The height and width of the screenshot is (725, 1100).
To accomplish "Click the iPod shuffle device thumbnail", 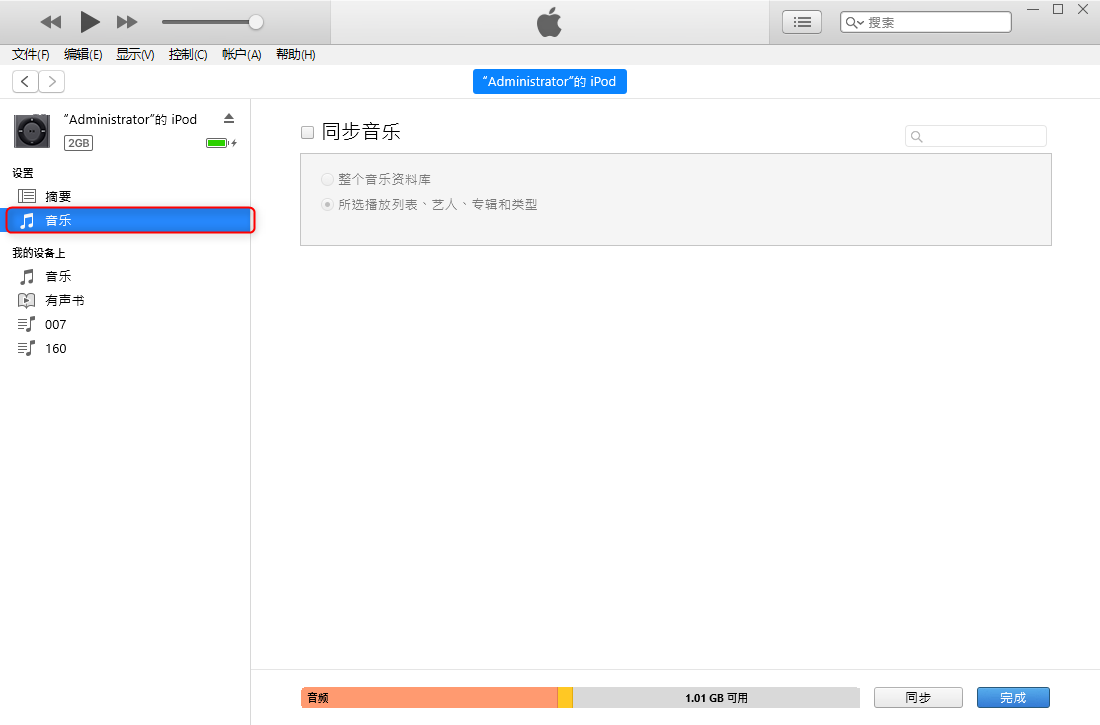I will (x=32, y=131).
